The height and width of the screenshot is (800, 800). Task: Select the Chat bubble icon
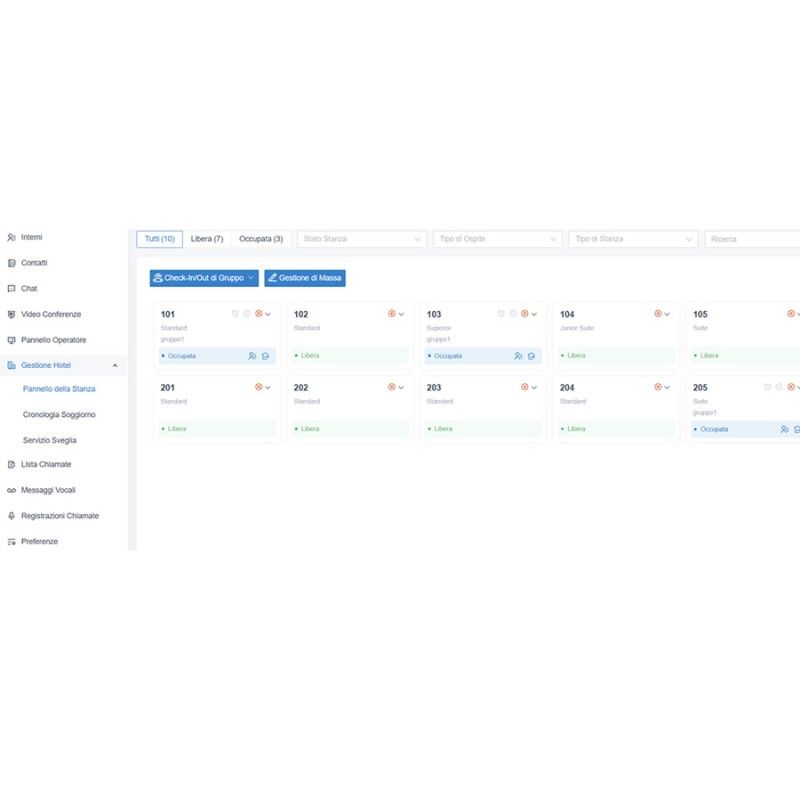pos(12,289)
